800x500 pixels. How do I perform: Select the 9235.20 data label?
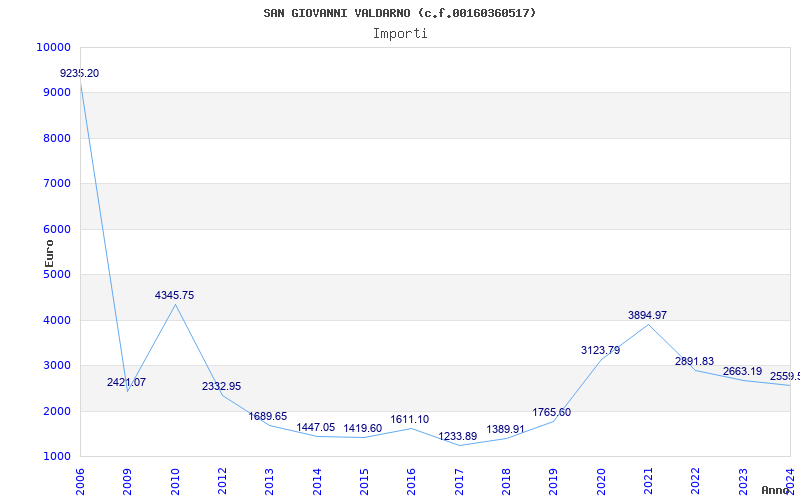tap(80, 73)
